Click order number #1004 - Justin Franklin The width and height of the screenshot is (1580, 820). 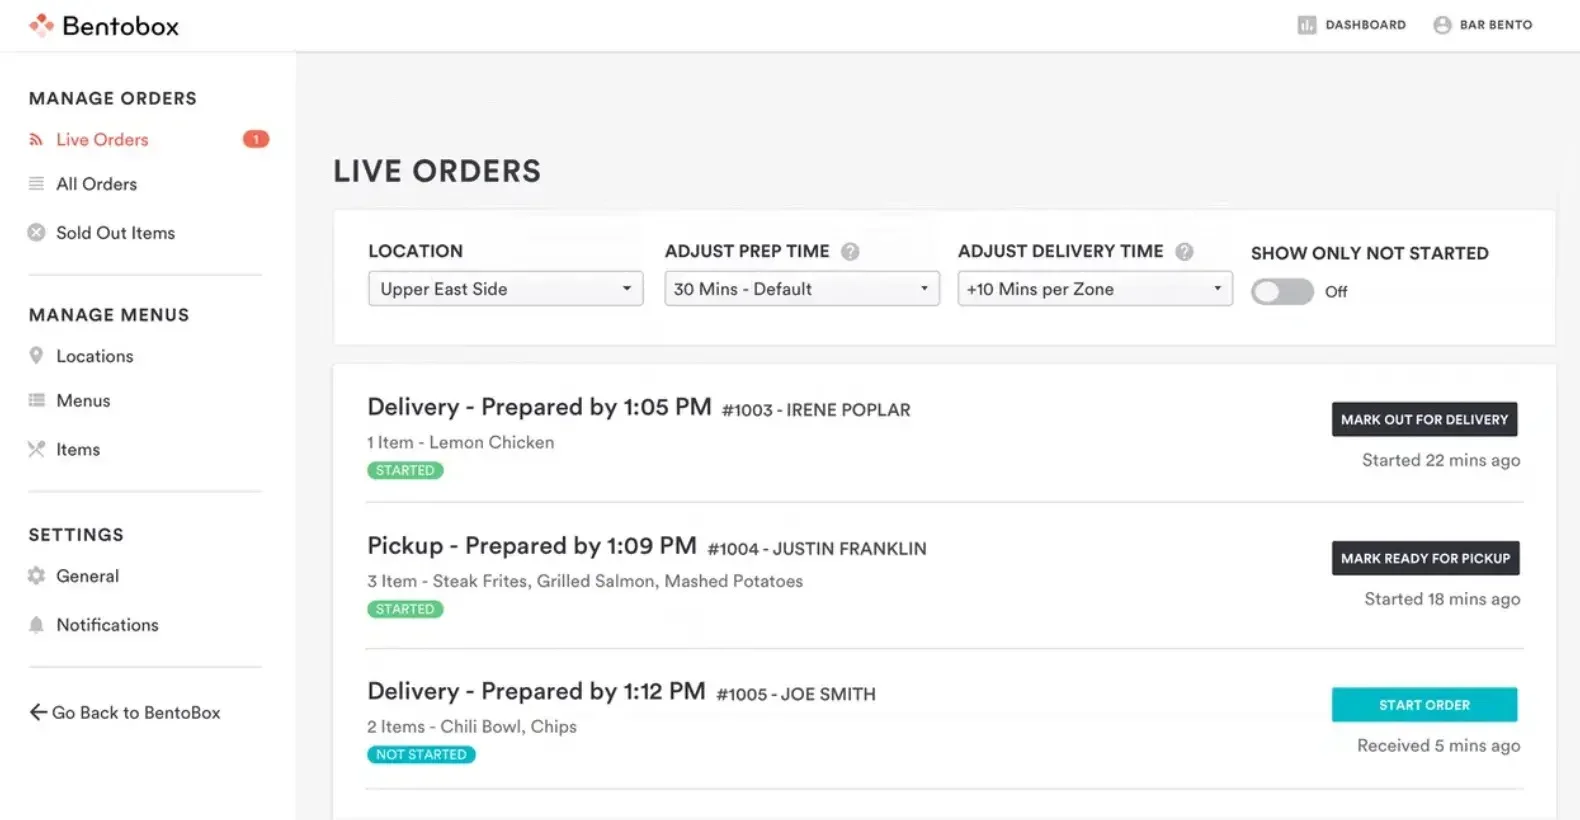point(817,549)
